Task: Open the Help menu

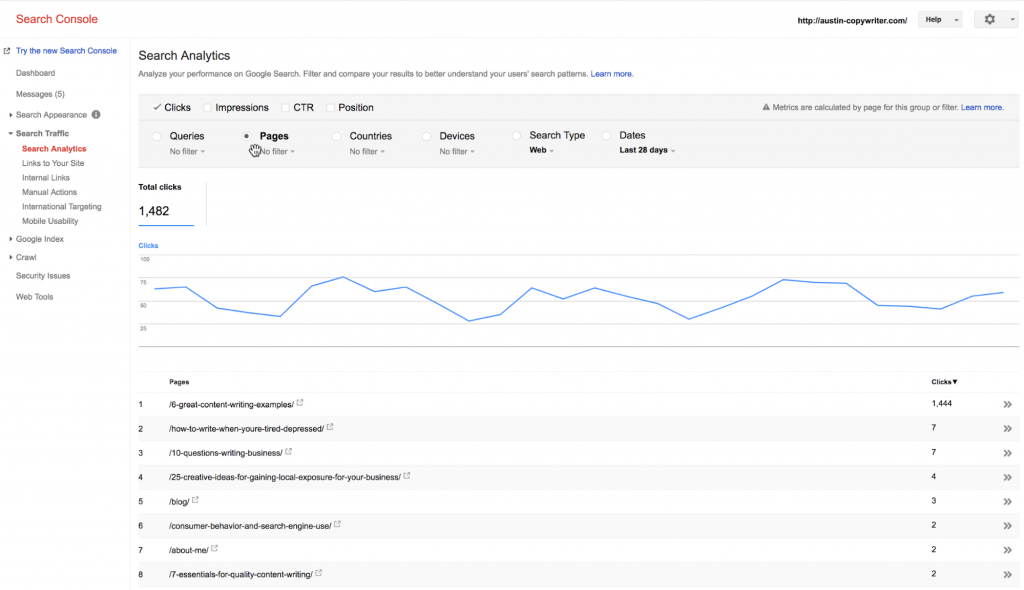Action: tap(940, 19)
